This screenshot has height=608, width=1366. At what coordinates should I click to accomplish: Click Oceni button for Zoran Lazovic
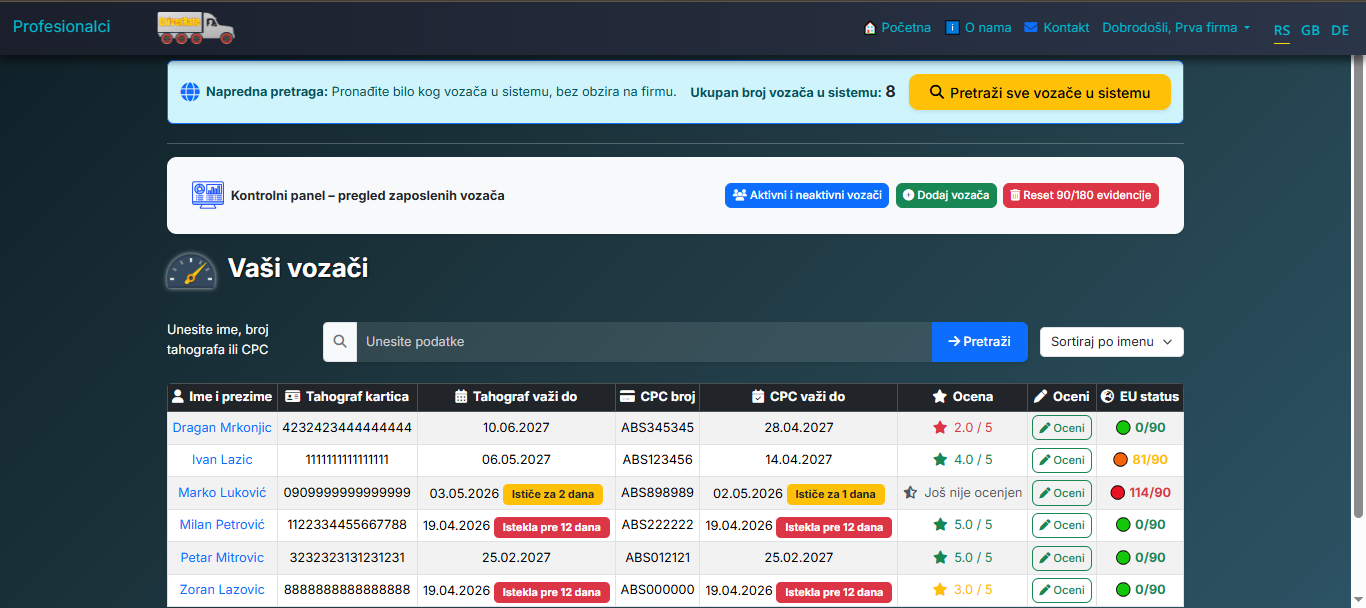coord(1061,590)
